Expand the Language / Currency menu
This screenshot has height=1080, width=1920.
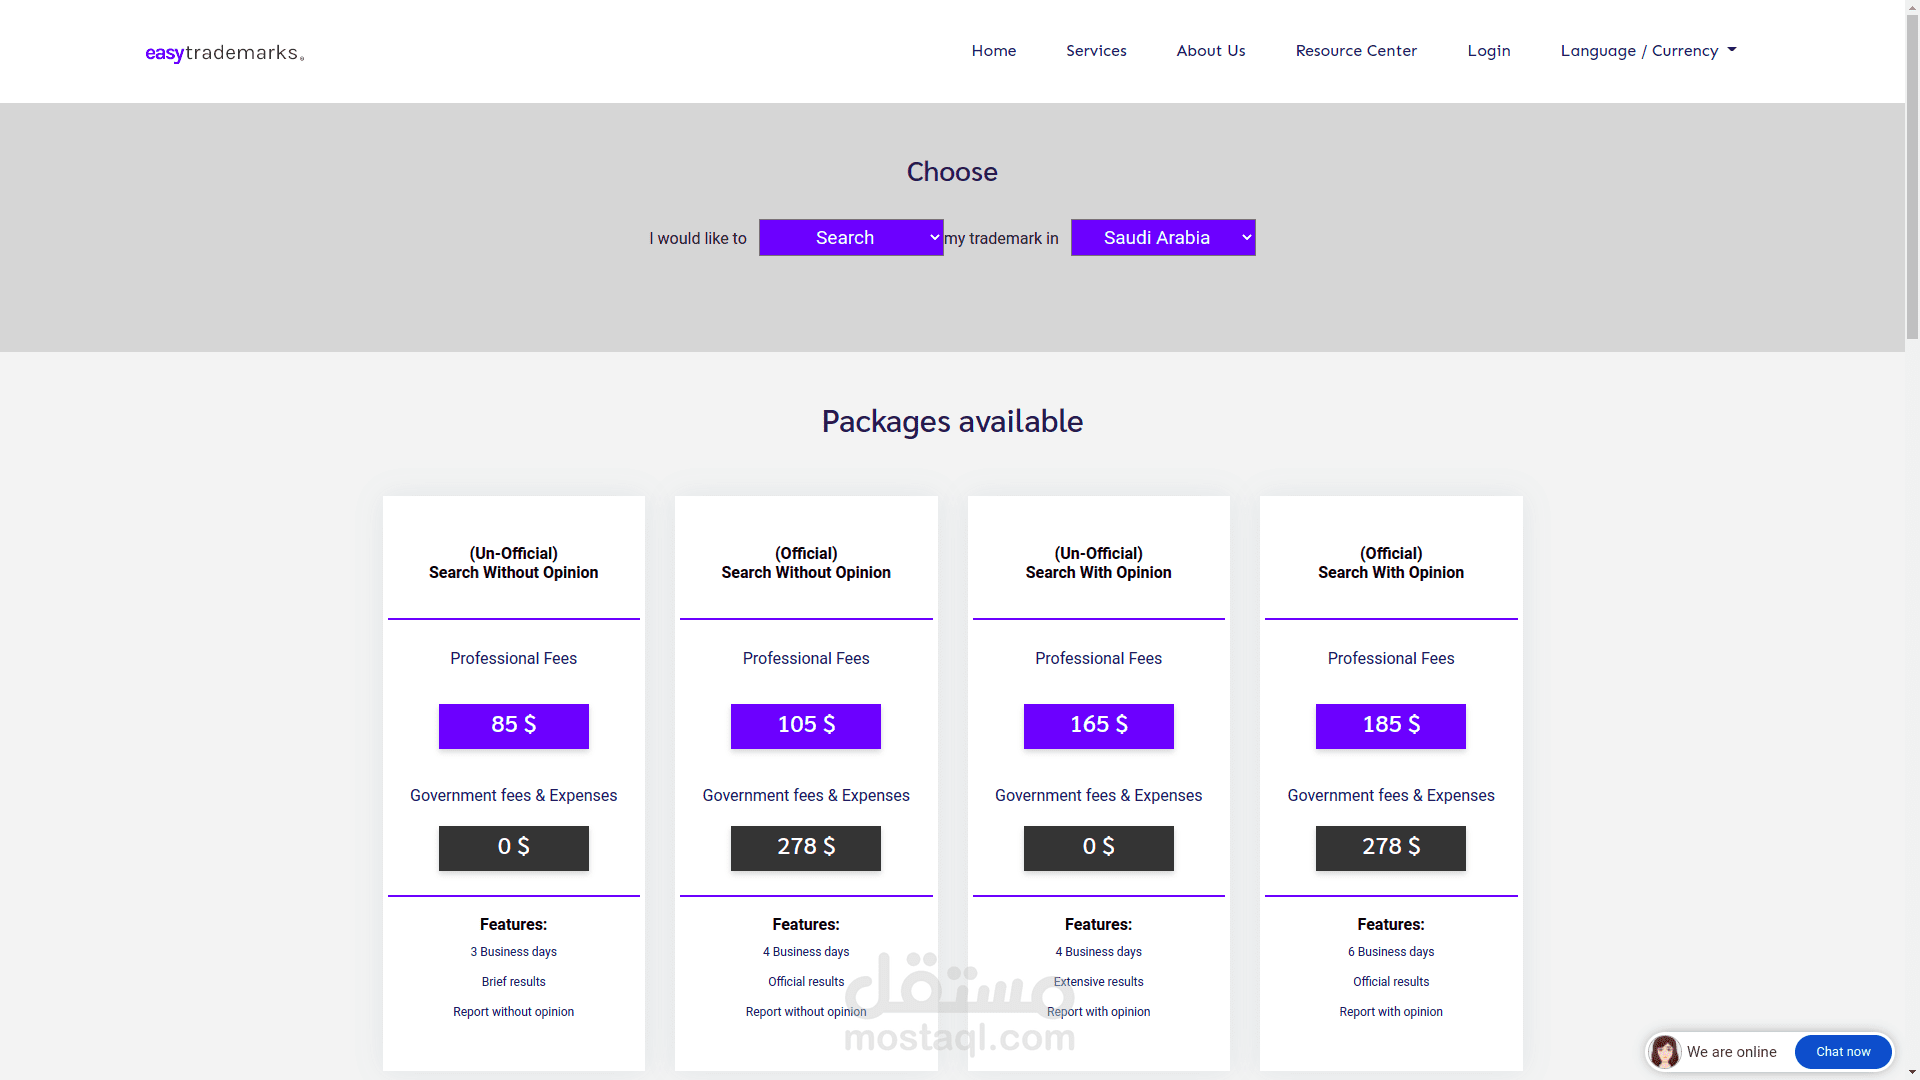[x=1648, y=51]
